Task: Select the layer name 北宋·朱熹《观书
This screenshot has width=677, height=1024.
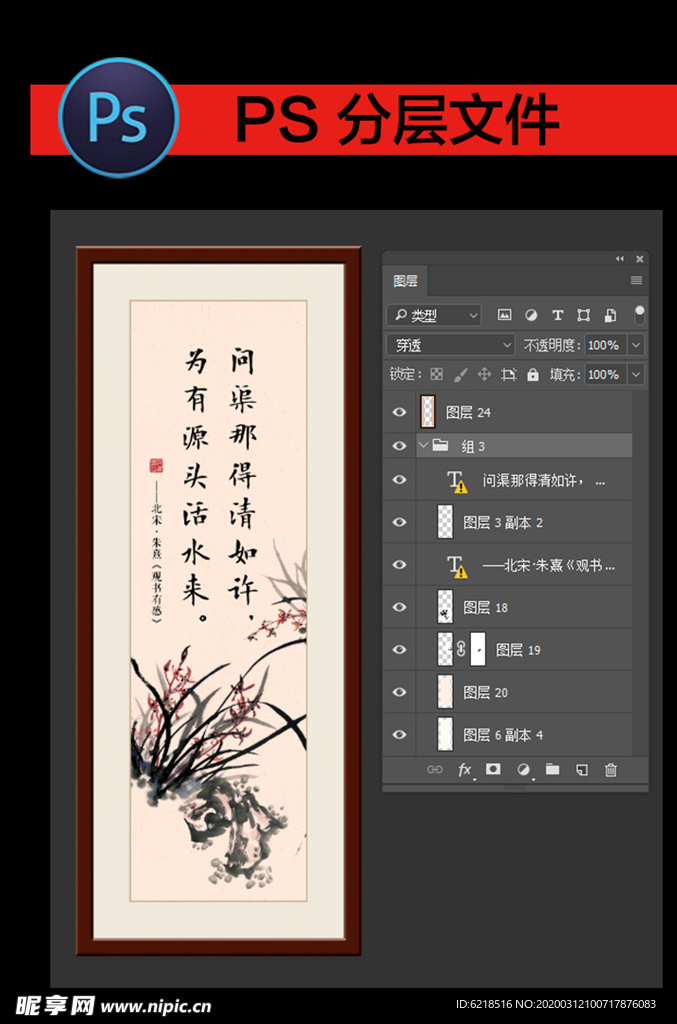Action: (x=549, y=566)
